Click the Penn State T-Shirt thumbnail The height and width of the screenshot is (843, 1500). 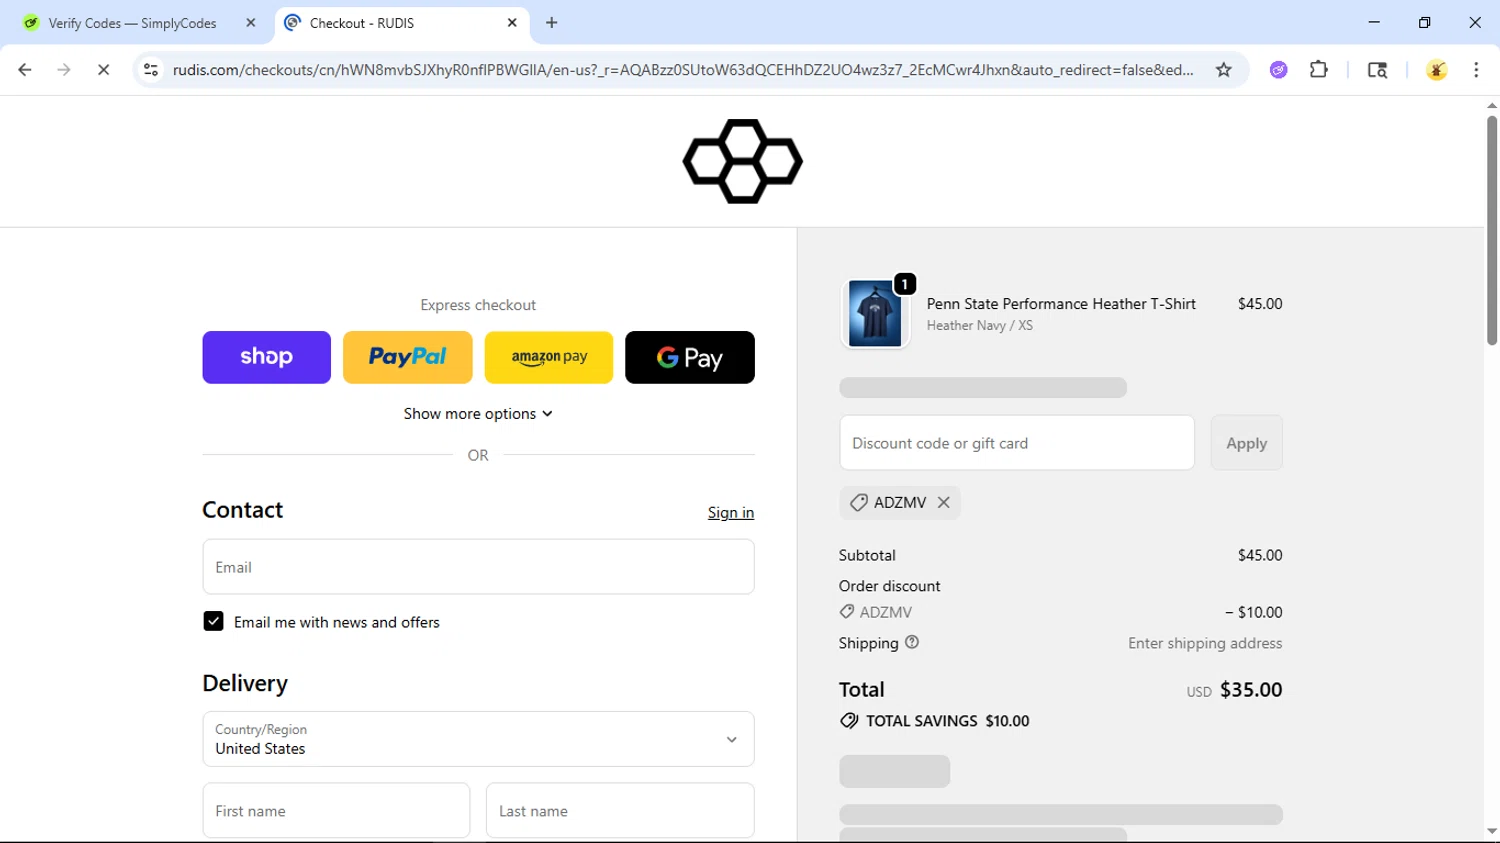875,314
